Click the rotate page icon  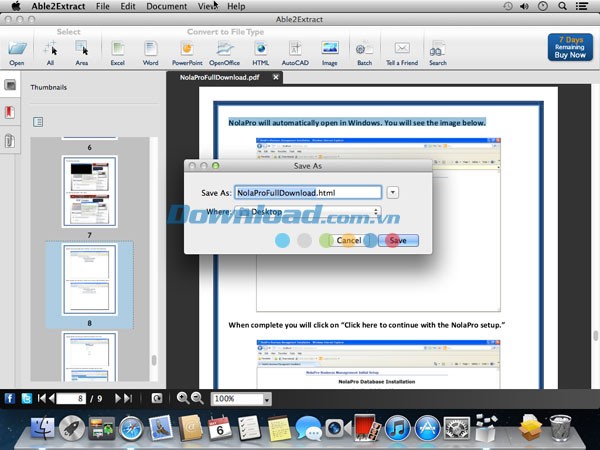pos(157,399)
